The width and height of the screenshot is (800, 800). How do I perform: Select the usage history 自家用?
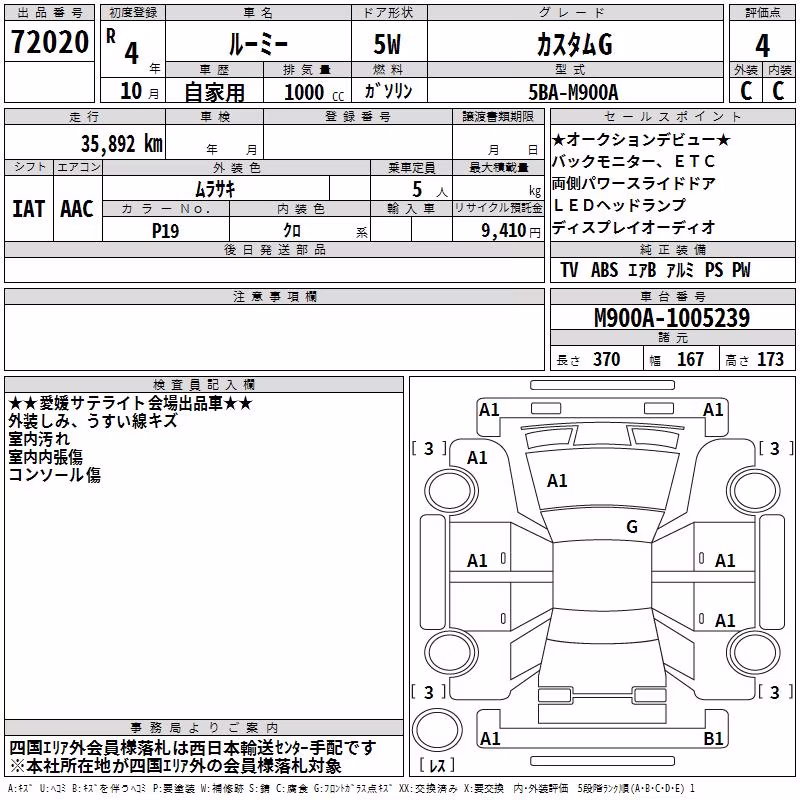pos(214,92)
